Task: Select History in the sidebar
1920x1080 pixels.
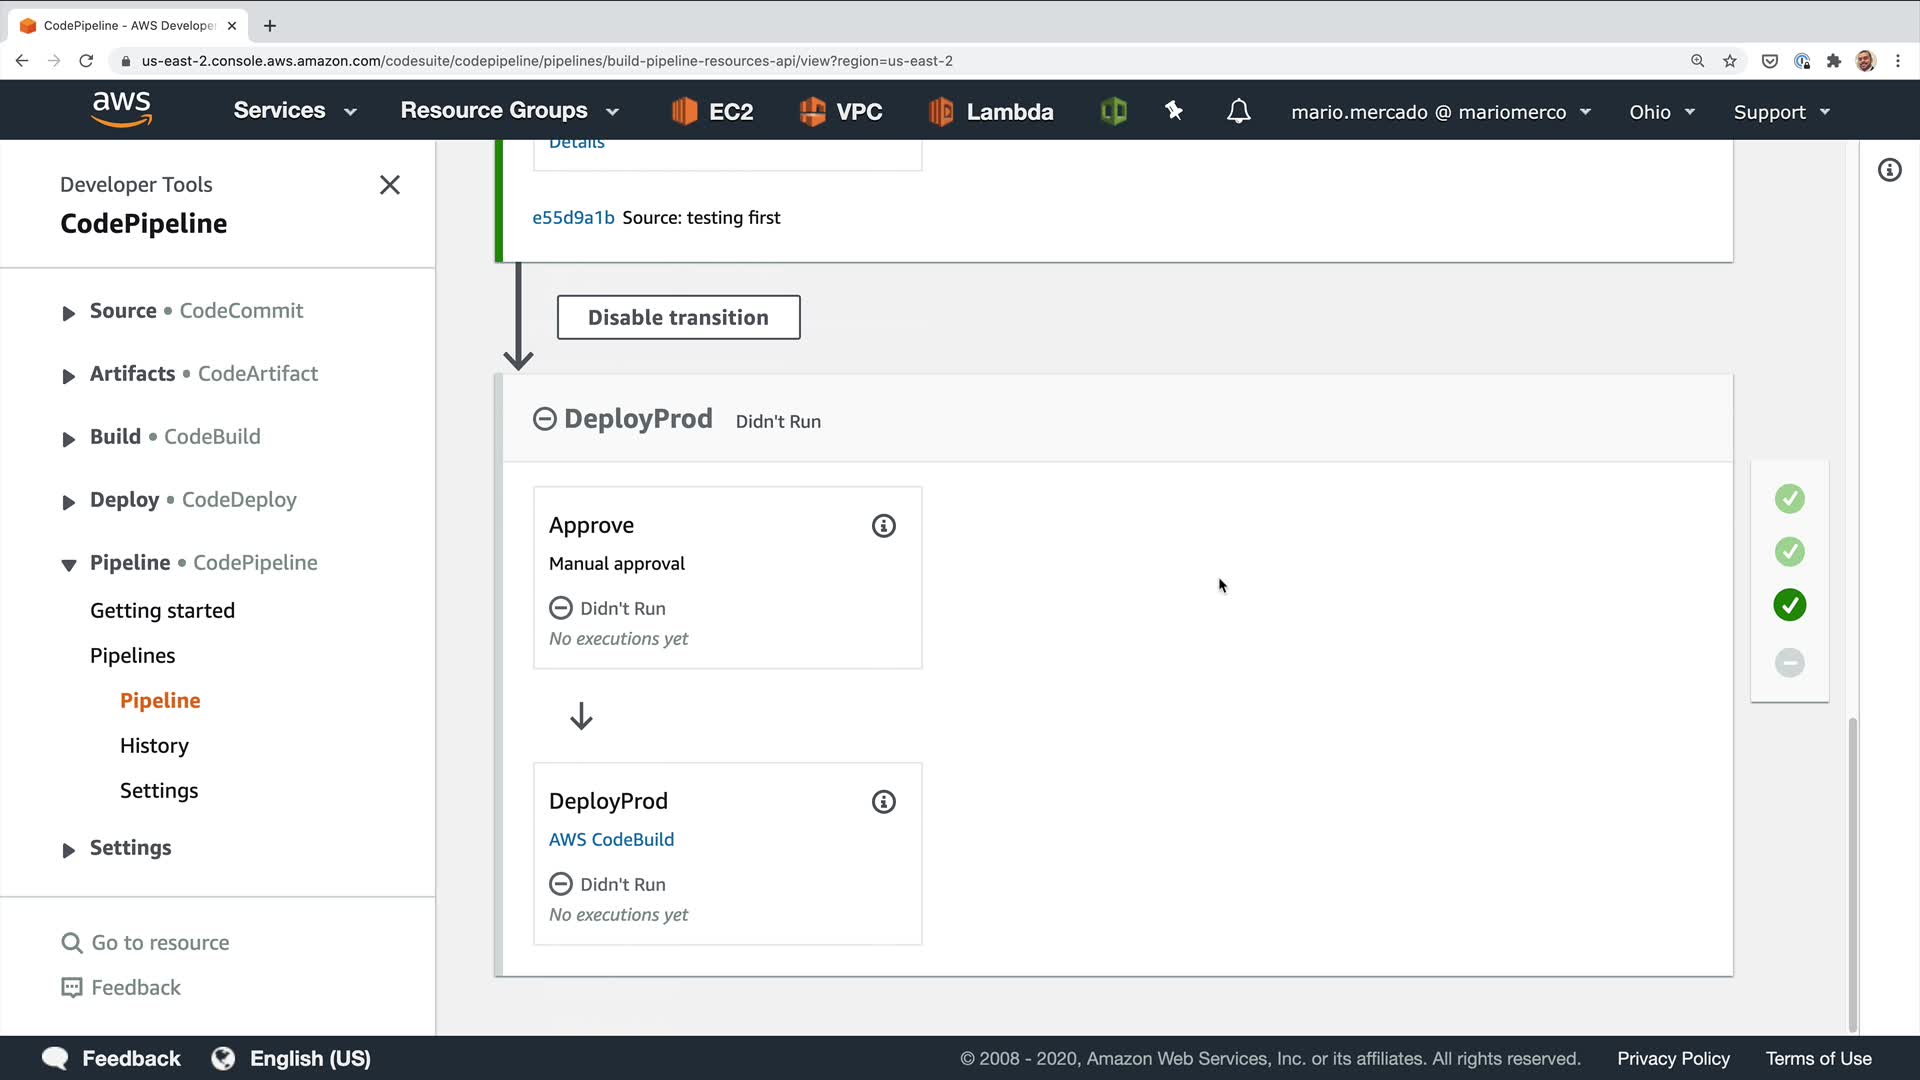Action: click(x=154, y=746)
